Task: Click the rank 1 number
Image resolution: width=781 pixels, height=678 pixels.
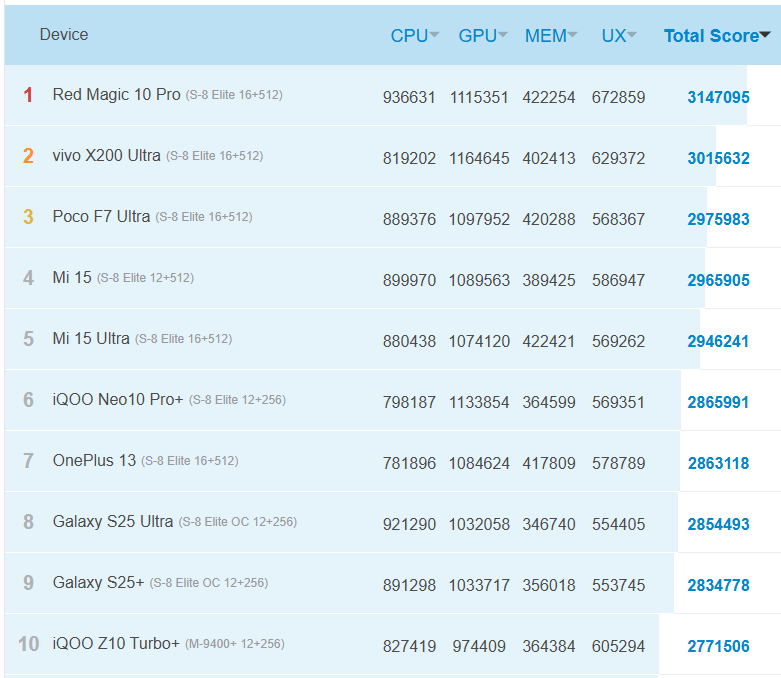Action: (28, 95)
